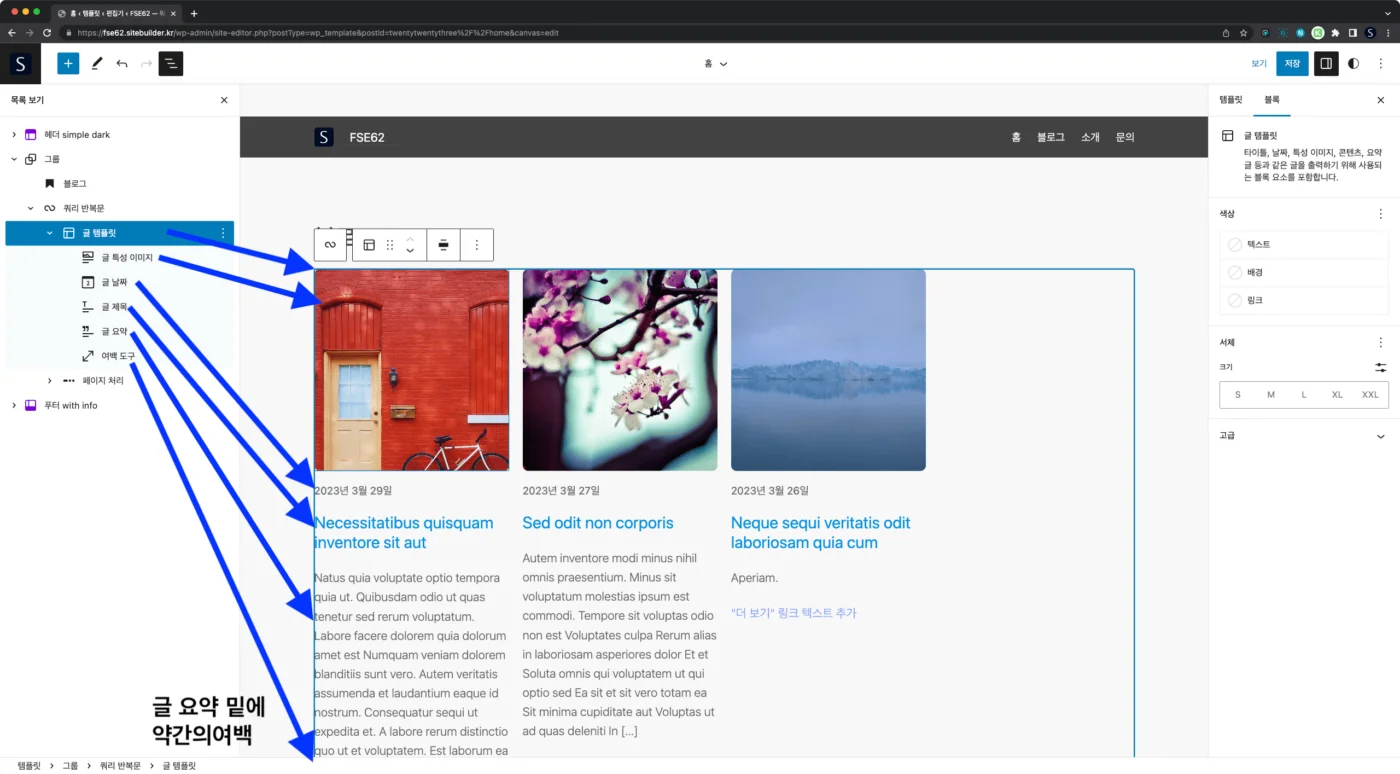
Task: Open the 배경 color swatch
Action: 1304,272
